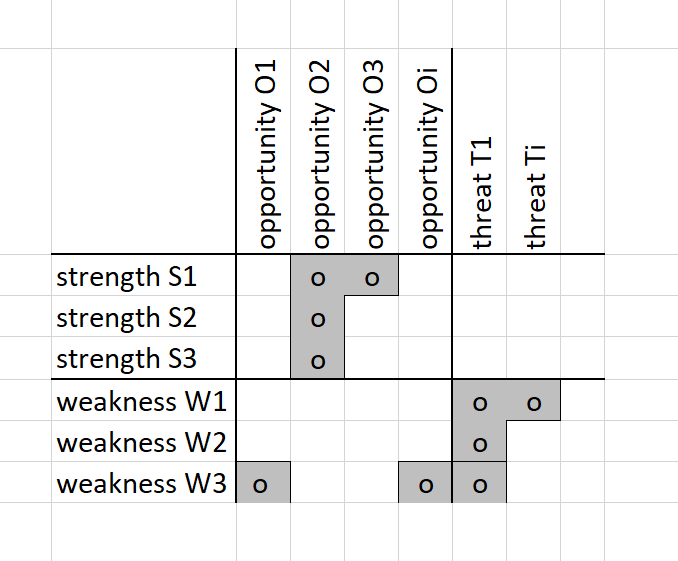
Task: Select the 'opportunity O3' header cell
Action: point(372,150)
